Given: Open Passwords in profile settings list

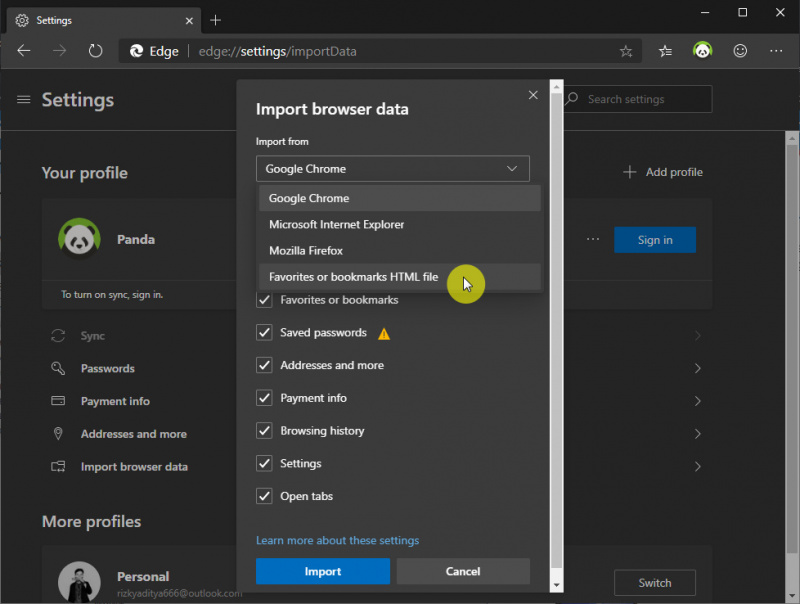Looking at the screenshot, I should coord(108,368).
